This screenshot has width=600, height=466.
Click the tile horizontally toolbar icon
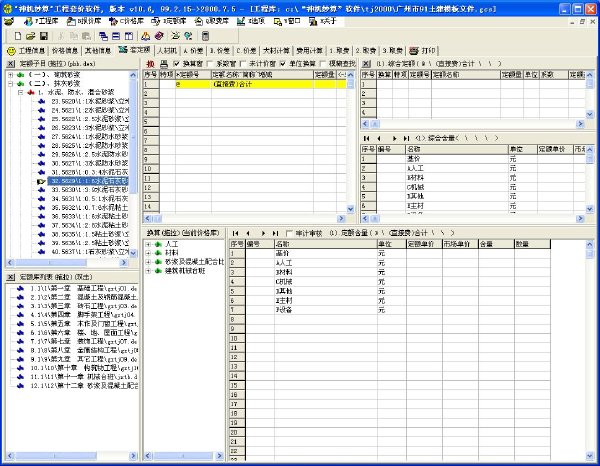(x=116, y=36)
